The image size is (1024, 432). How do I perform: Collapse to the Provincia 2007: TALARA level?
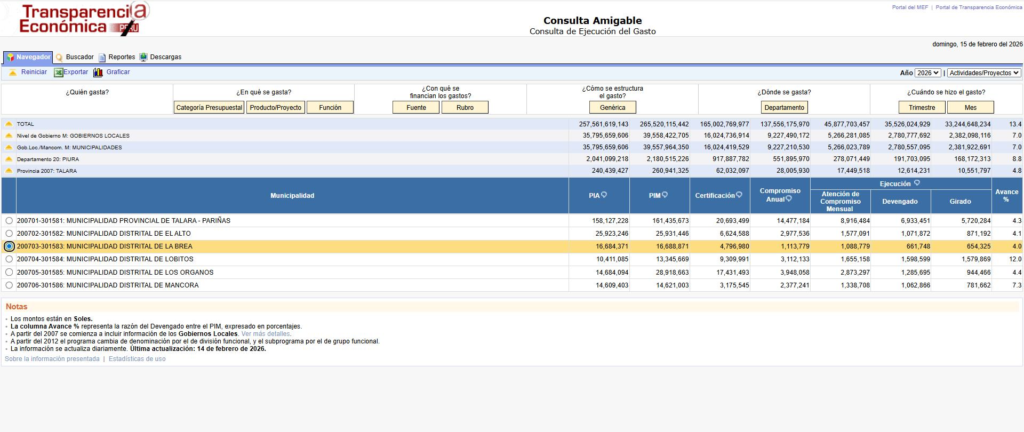(x=9, y=170)
